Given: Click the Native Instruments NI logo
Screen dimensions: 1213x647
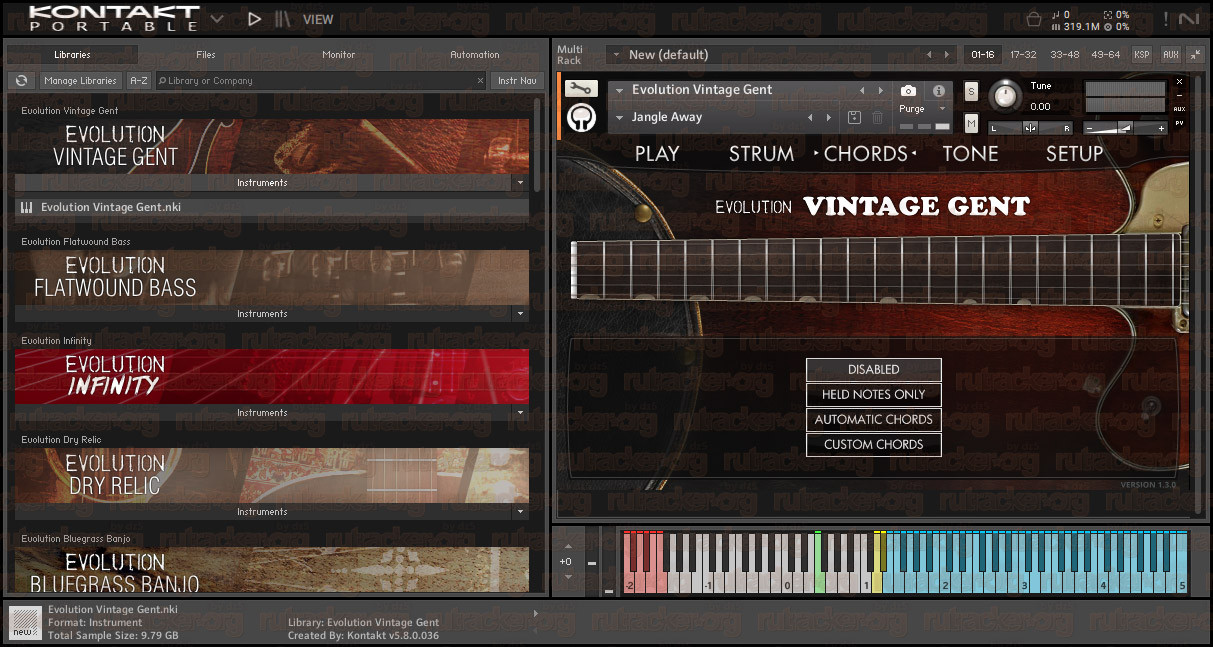Looking at the screenshot, I should [x=1189, y=19].
